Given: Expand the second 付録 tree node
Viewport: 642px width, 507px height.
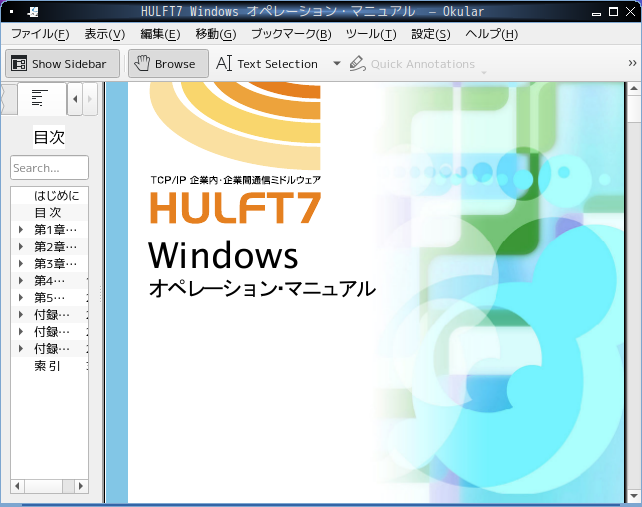Looking at the screenshot, I should tap(20, 332).
